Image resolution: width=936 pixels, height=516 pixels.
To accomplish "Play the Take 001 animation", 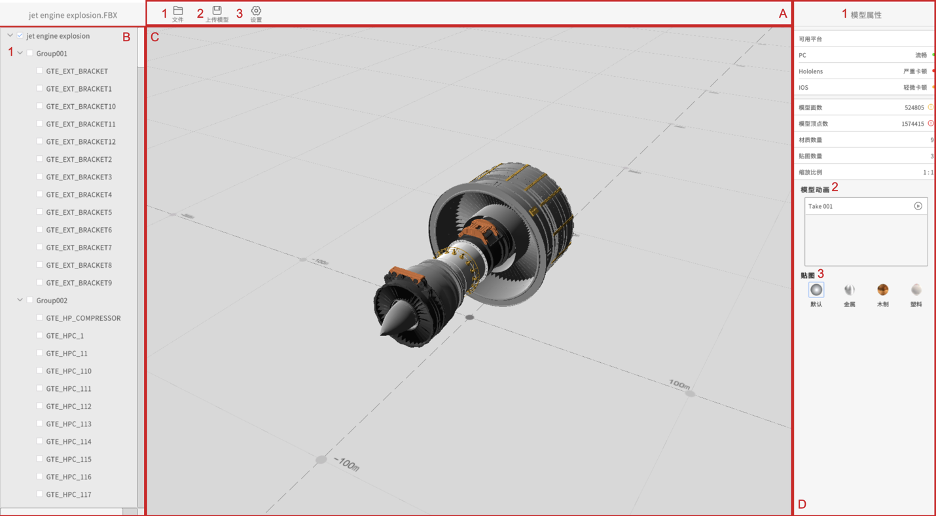I will [917, 206].
